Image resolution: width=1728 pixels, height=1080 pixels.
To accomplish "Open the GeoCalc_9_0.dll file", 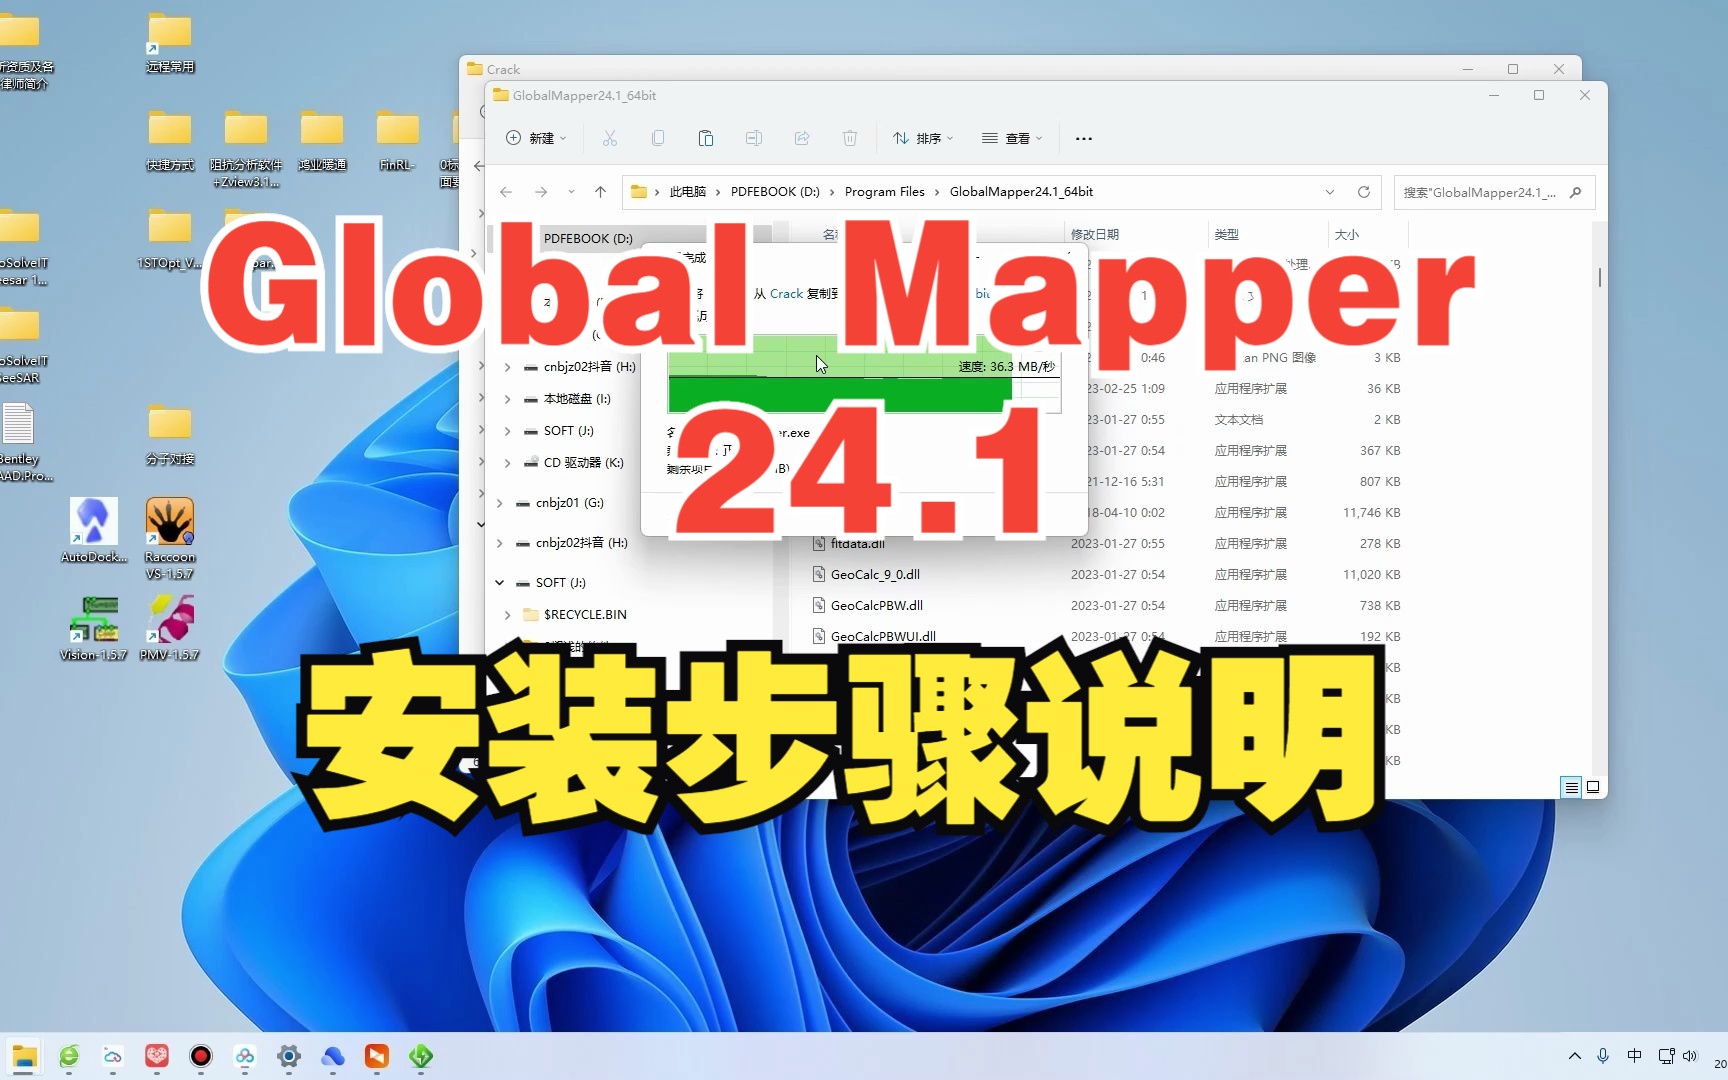I will click(x=877, y=574).
